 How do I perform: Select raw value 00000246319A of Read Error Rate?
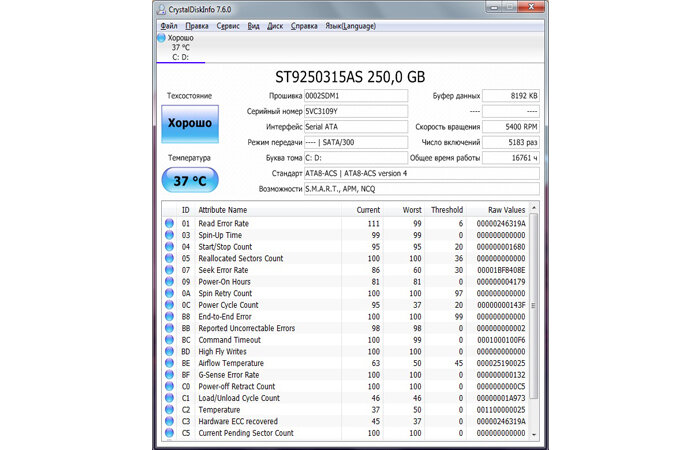click(501, 223)
